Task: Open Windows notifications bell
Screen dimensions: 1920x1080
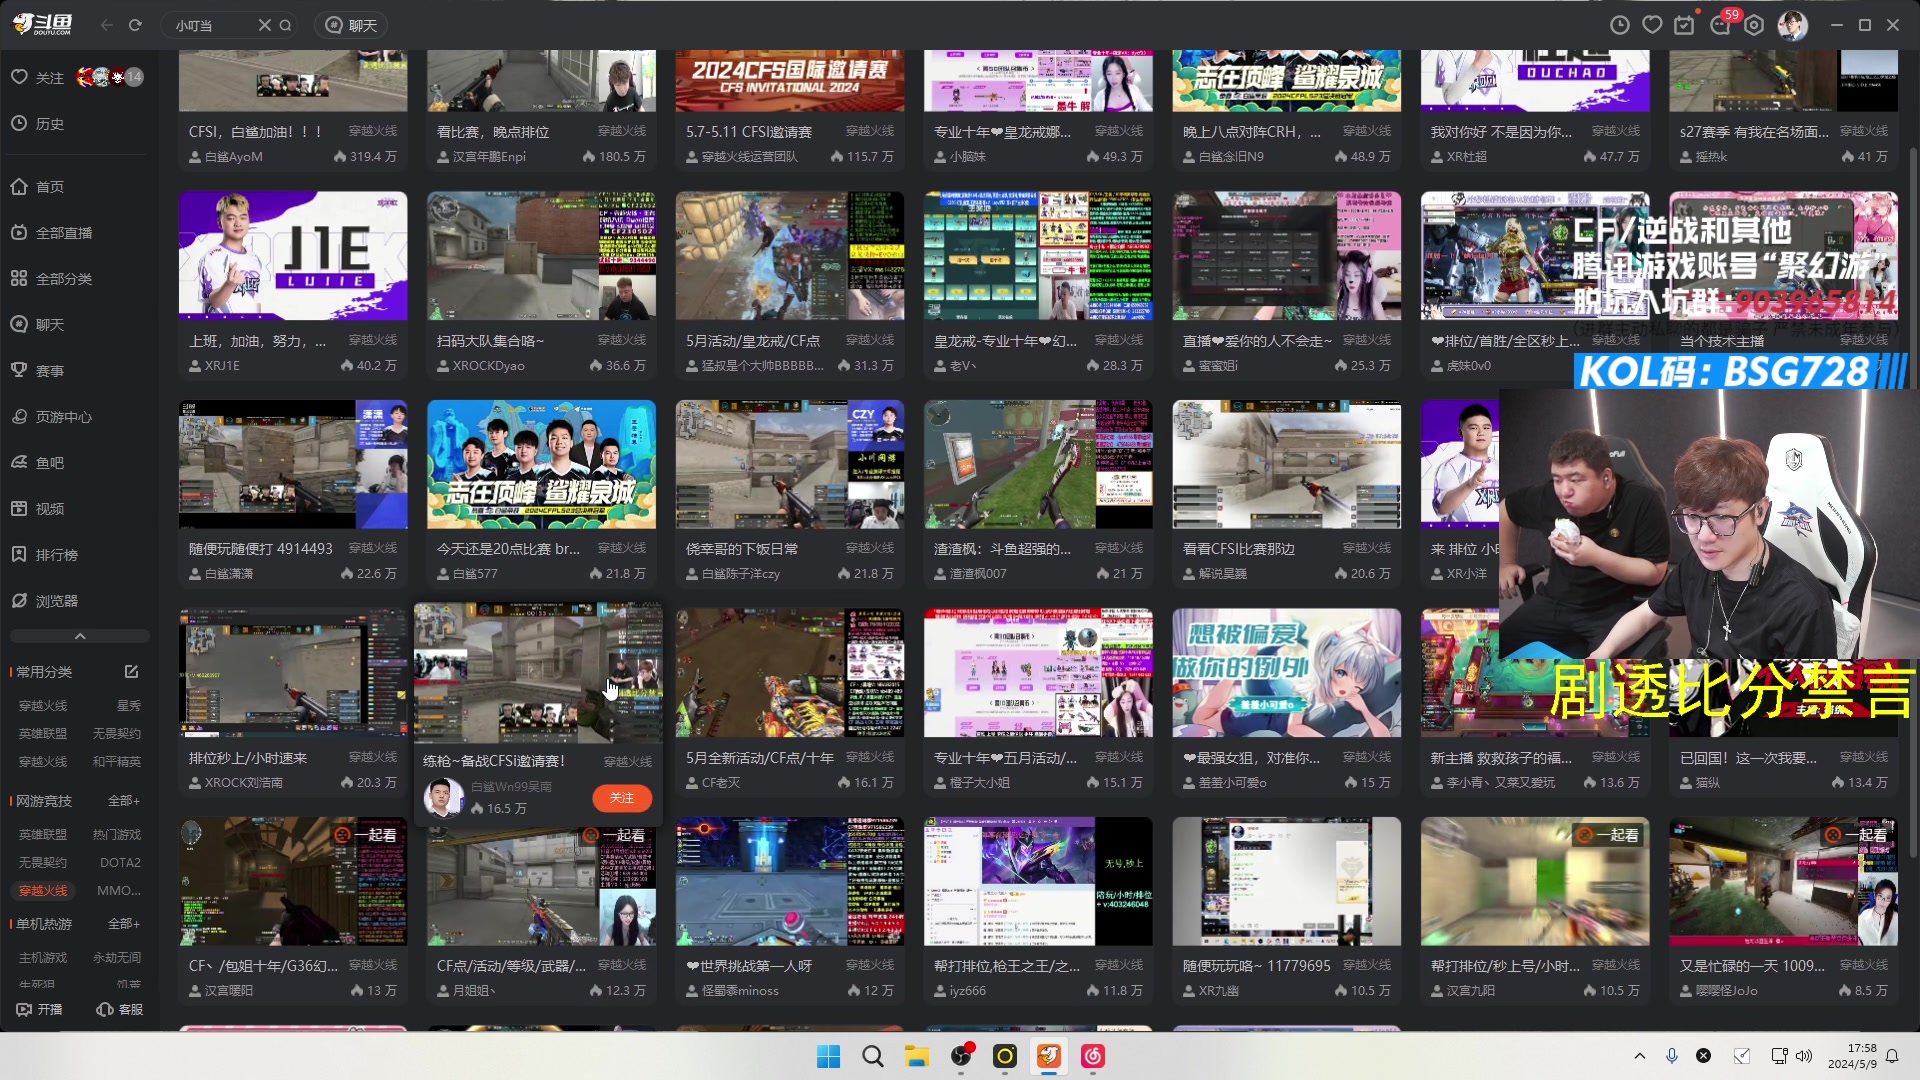Action: click(x=1892, y=1056)
